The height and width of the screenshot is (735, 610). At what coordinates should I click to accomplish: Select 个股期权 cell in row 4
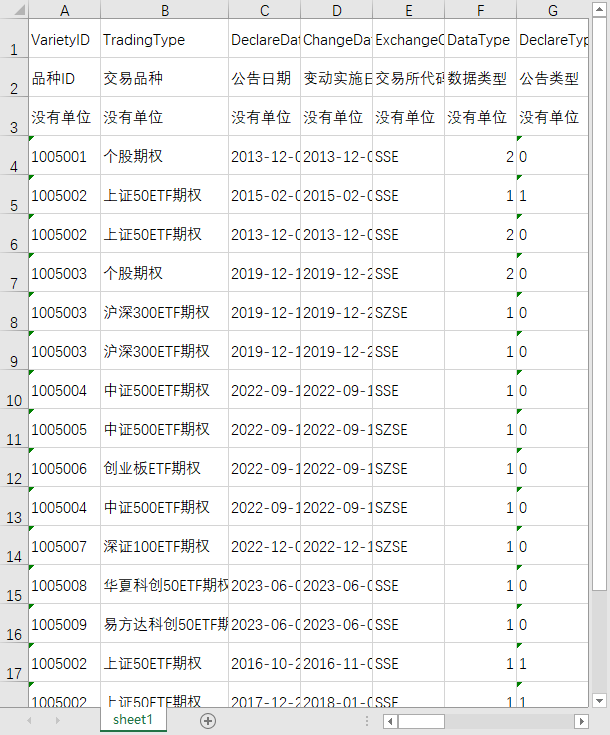pos(165,156)
